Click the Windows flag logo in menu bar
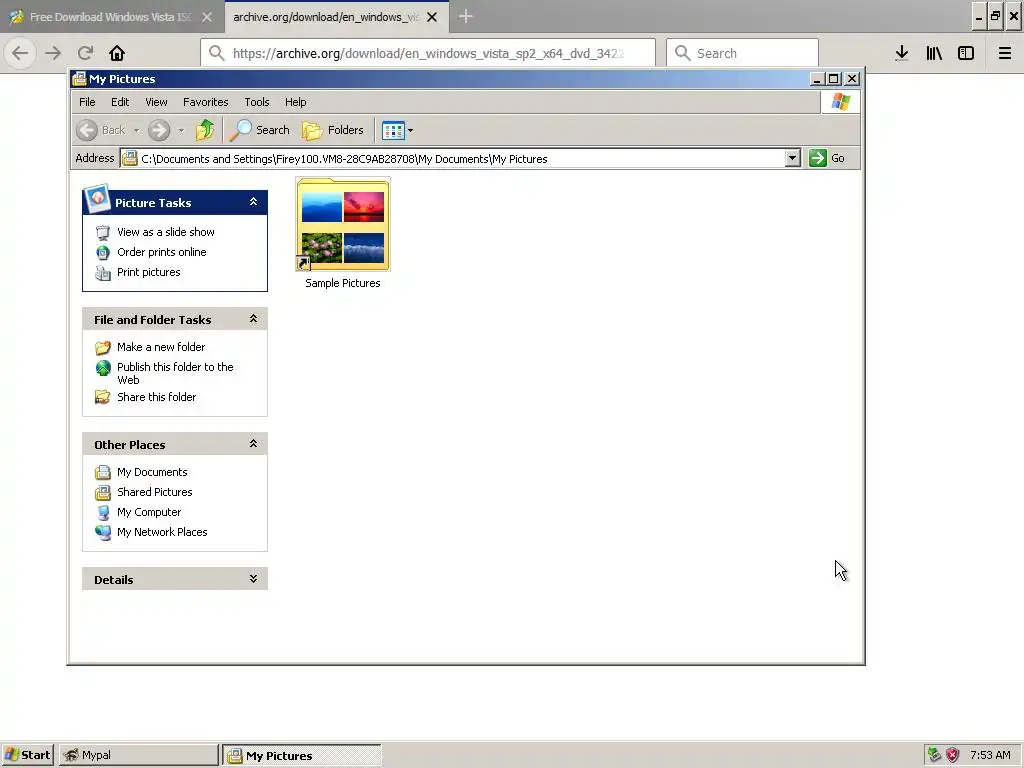1024x768 pixels. click(840, 102)
